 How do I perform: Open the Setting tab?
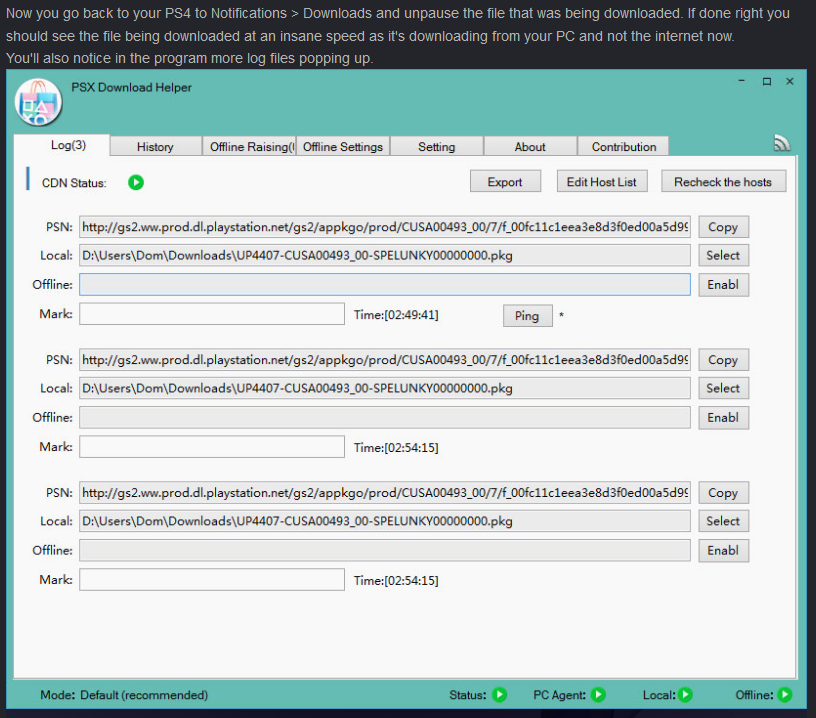click(436, 147)
